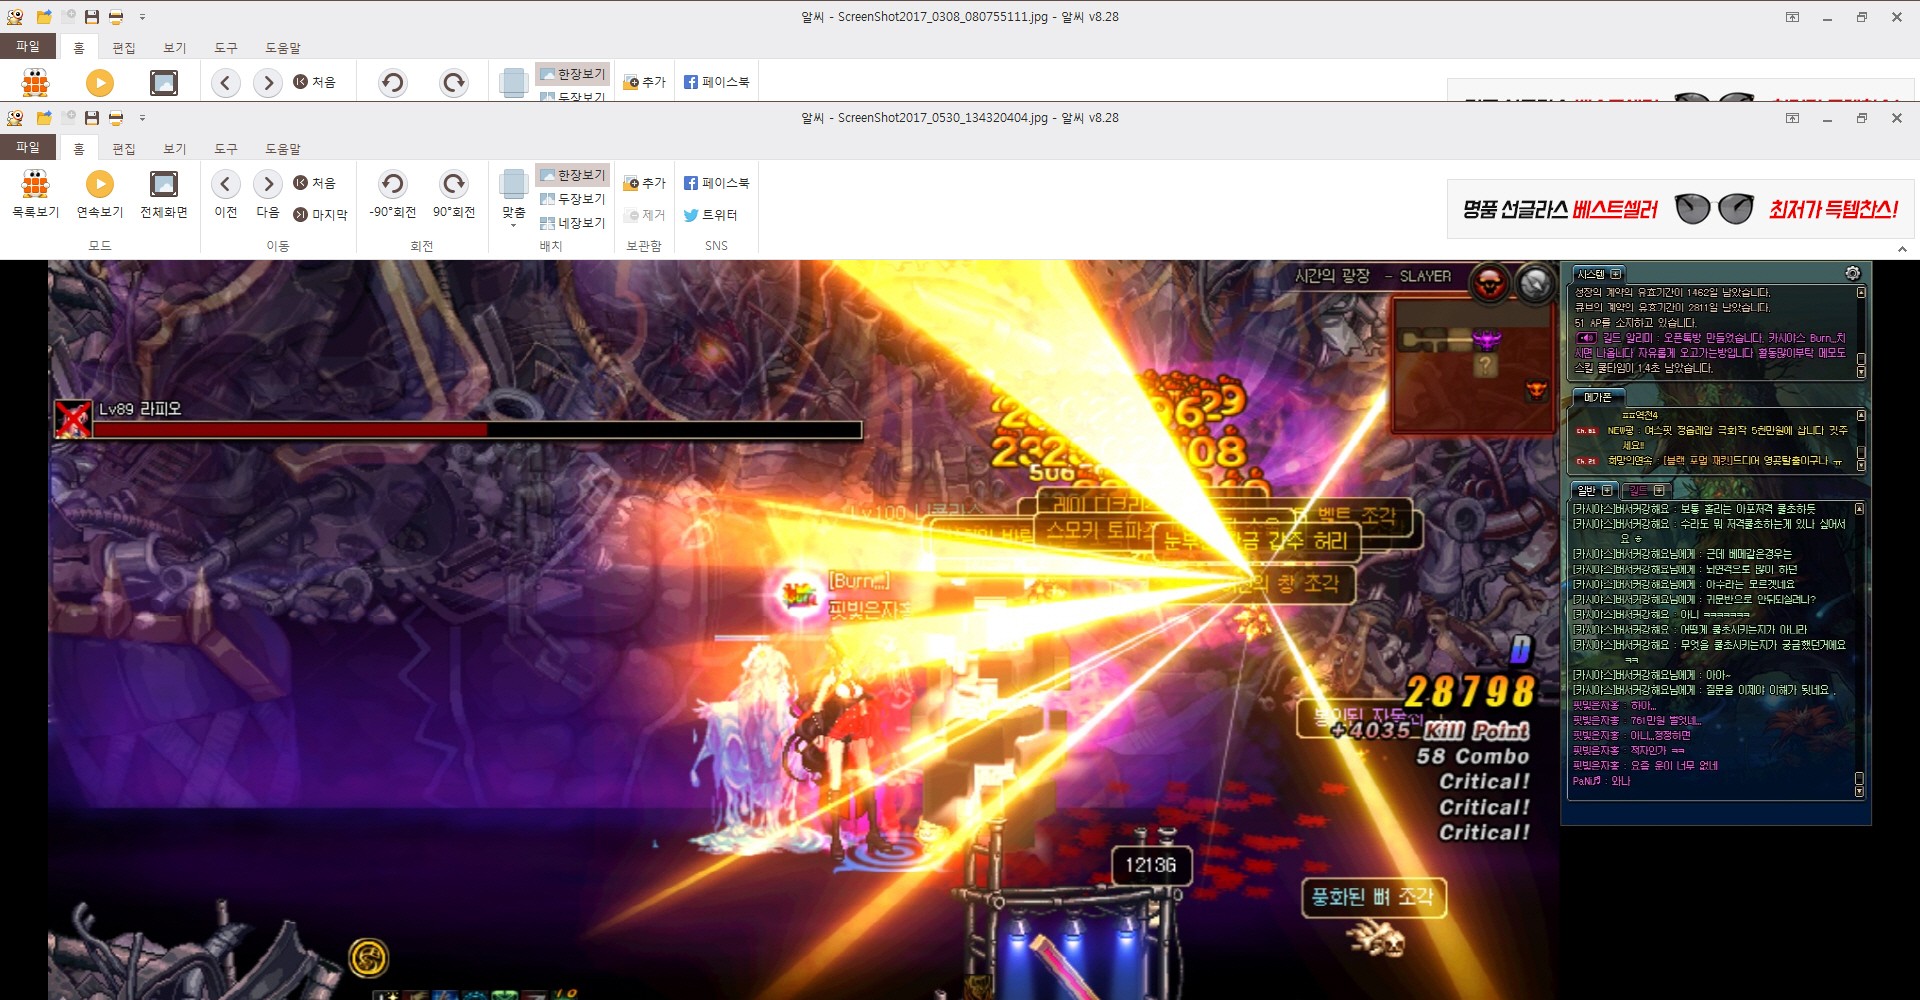Screen dimensions: 1920x1000
Task: Collapse the ribbon with the chevron
Action: click(1902, 249)
